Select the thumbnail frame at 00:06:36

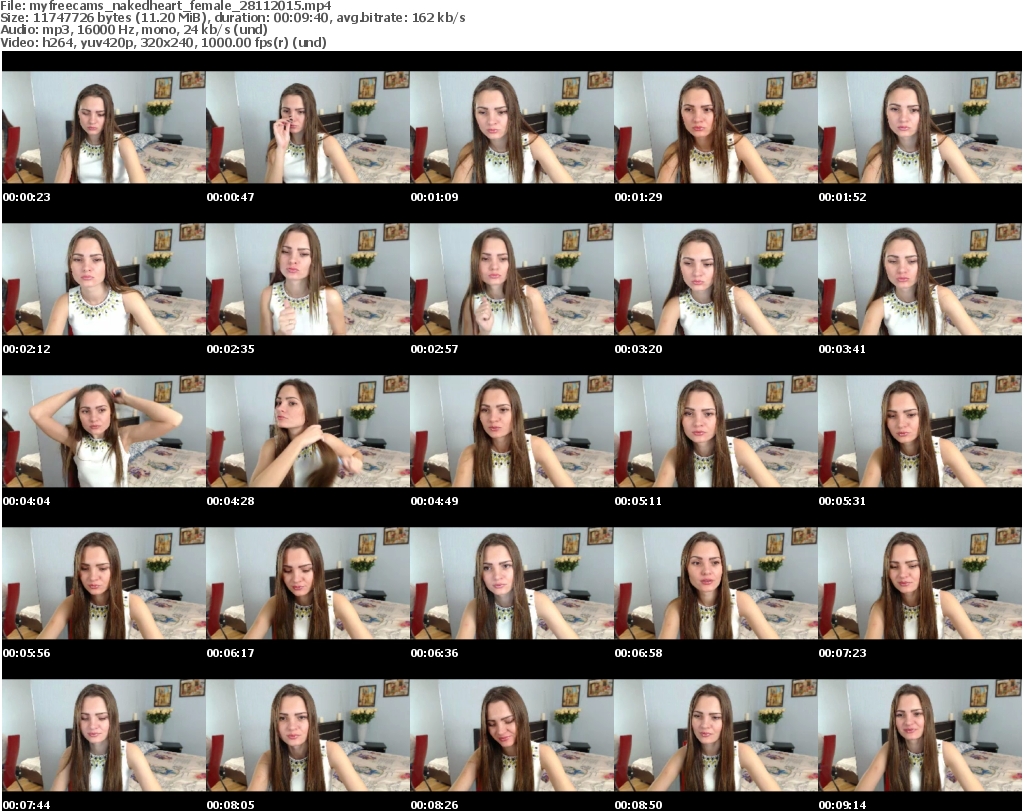coord(512,584)
